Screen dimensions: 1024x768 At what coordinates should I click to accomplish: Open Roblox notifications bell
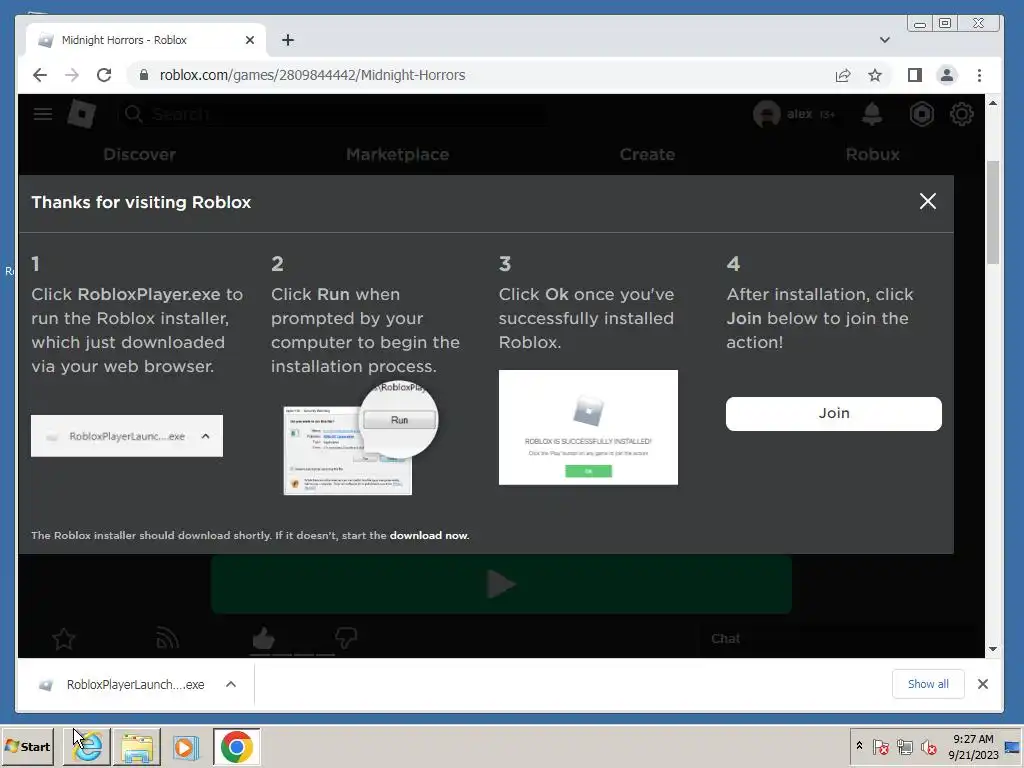pos(872,114)
